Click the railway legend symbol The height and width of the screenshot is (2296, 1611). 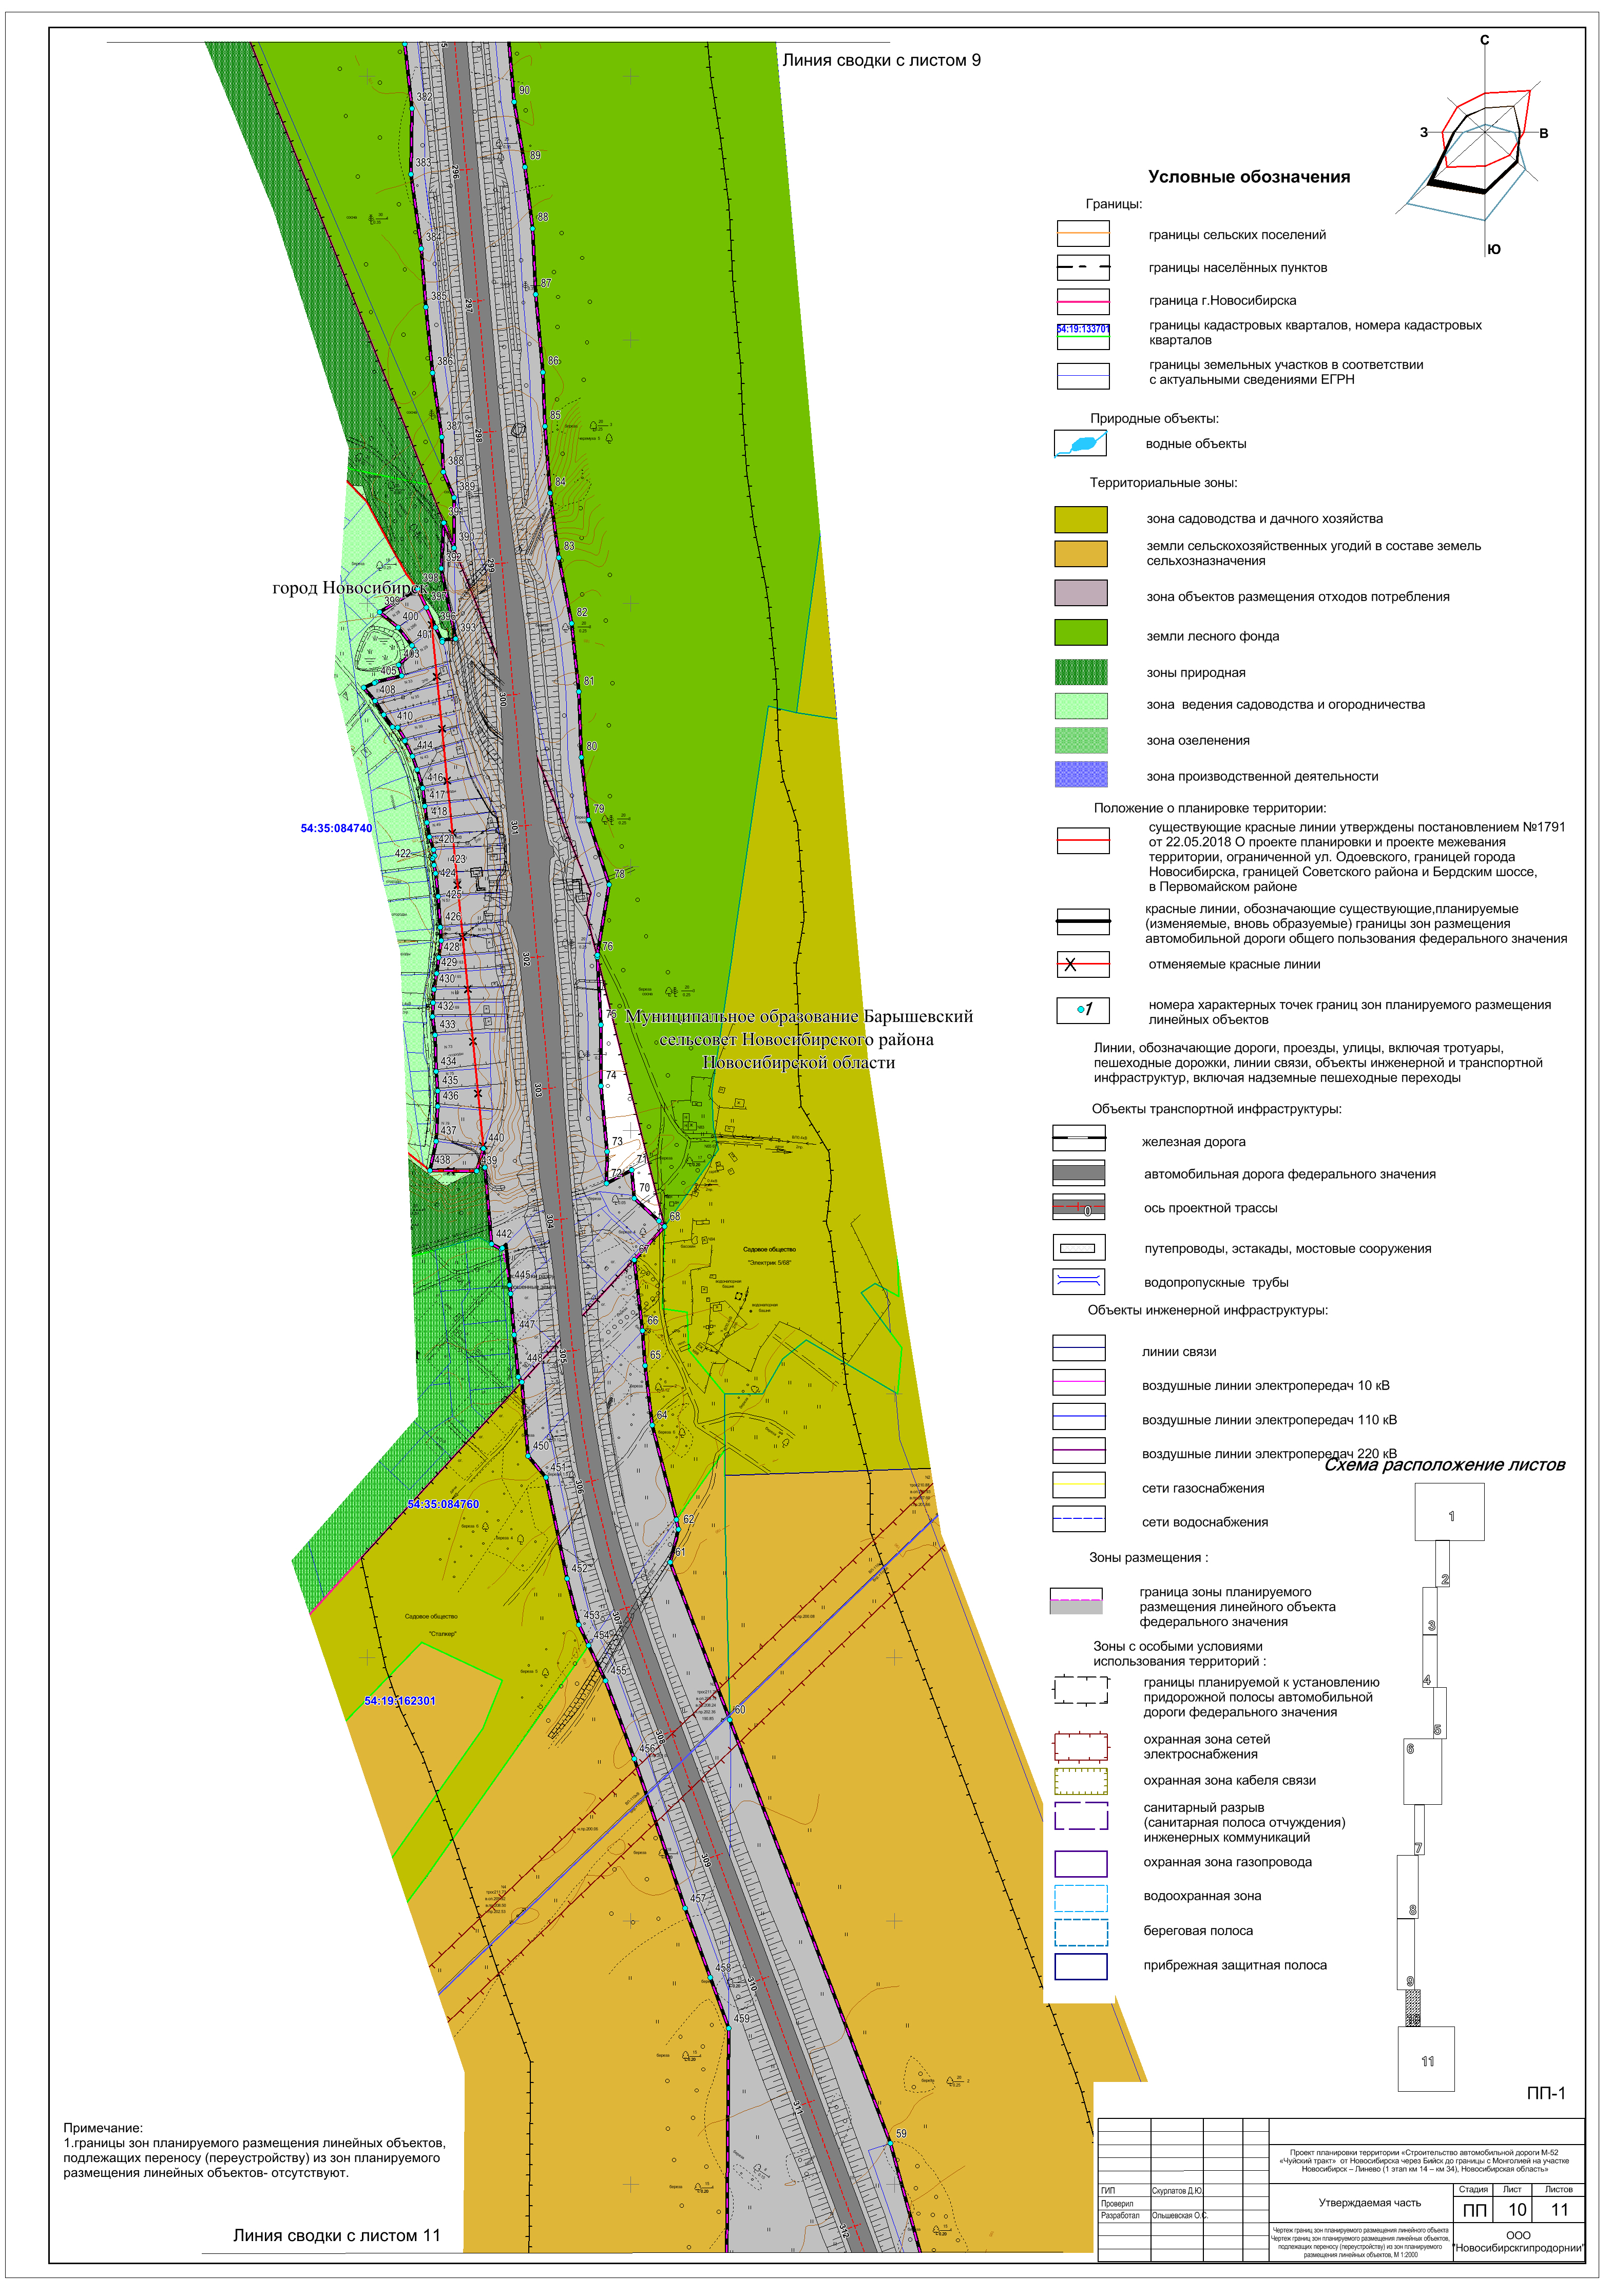1078,1139
